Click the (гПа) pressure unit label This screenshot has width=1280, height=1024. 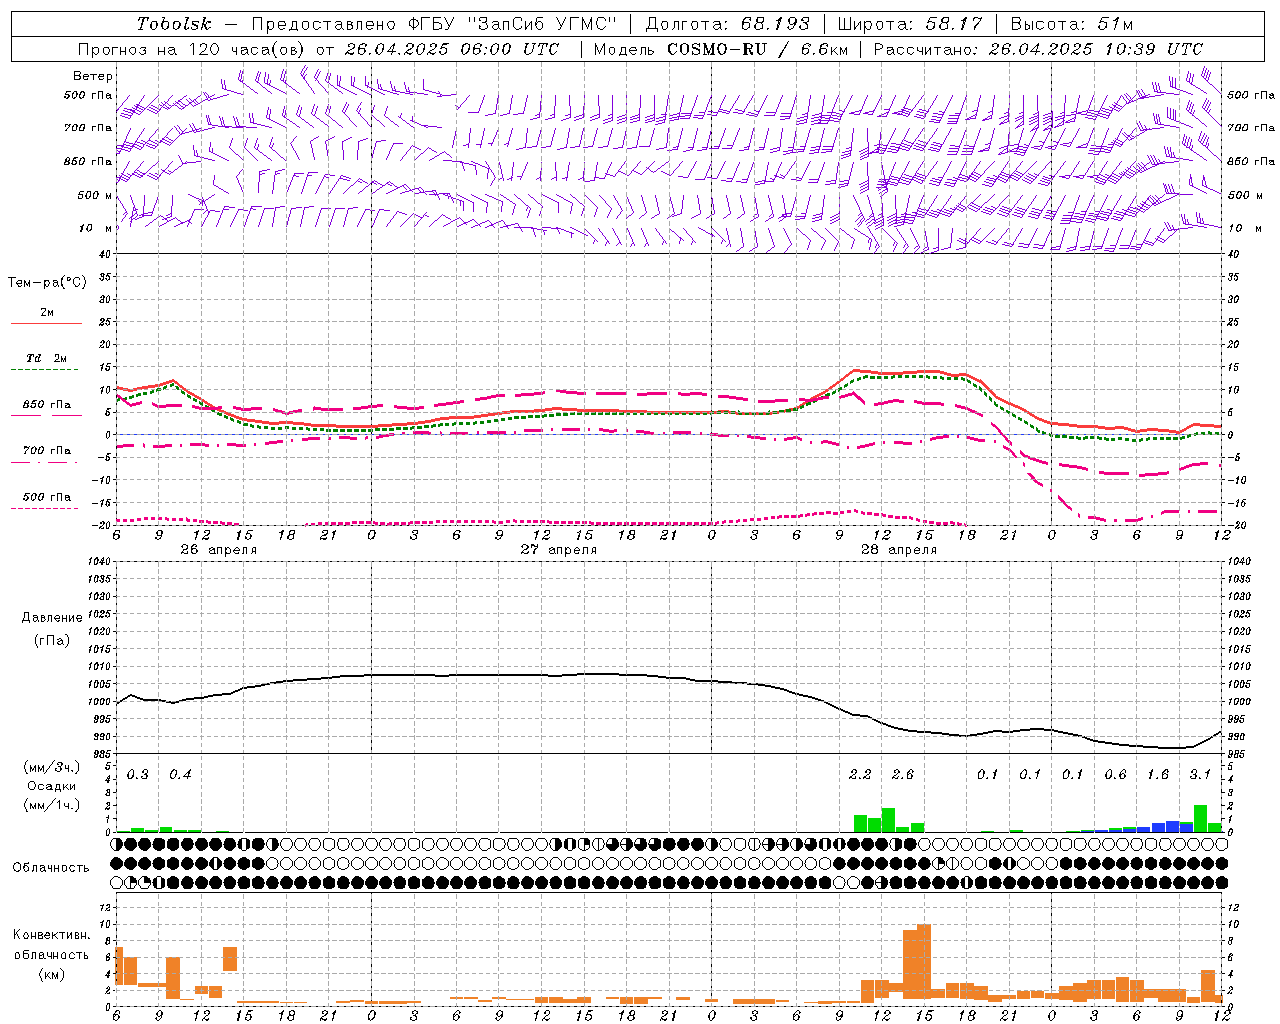click(51, 641)
